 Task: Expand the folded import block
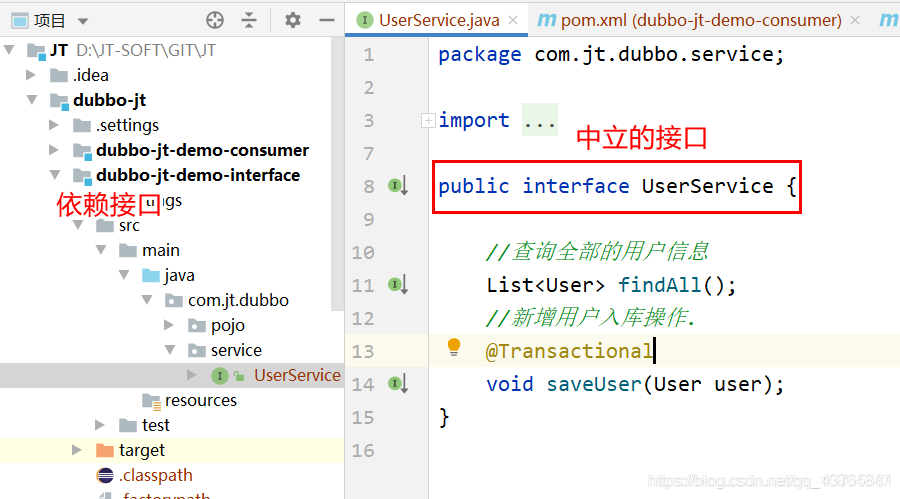pyautogui.click(x=428, y=121)
